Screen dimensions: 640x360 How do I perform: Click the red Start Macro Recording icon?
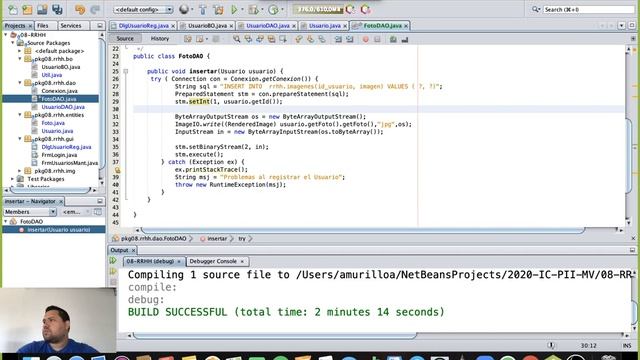(x=365, y=39)
